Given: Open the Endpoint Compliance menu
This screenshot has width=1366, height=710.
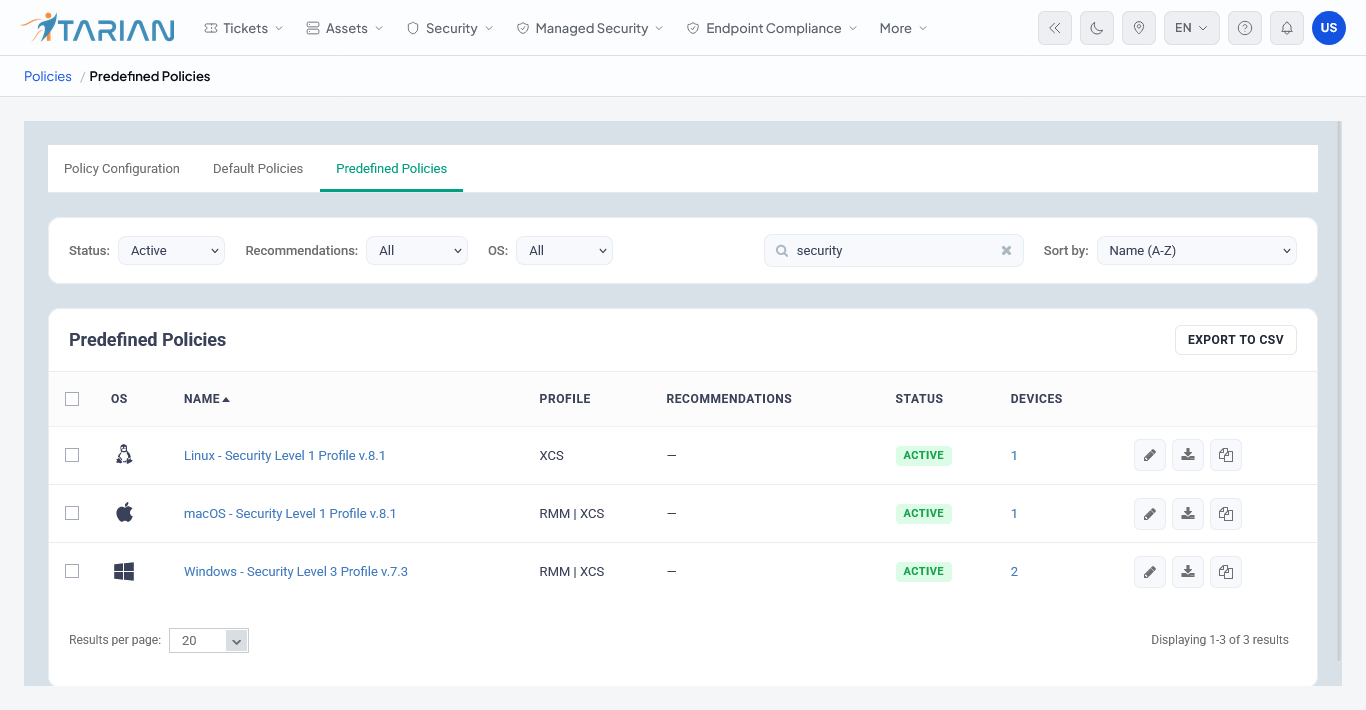Looking at the screenshot, I should click(x=772, y=28).
